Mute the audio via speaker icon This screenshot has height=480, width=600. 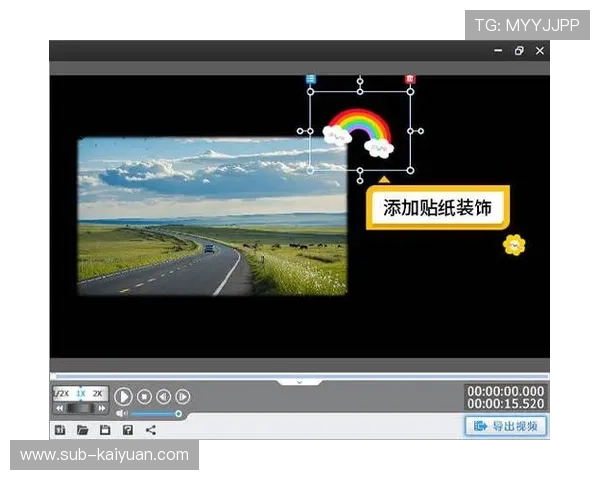coord(121,414)
